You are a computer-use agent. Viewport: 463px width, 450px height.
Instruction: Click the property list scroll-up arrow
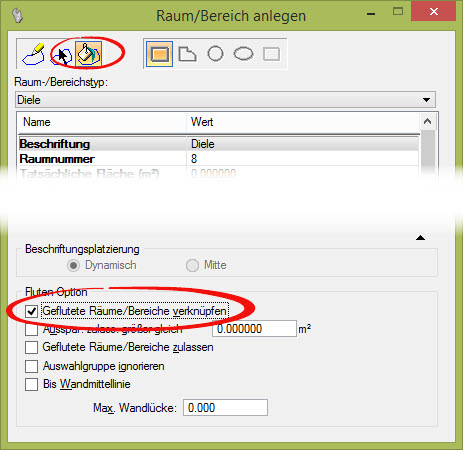pyautogui.click(x=428, y=122)
